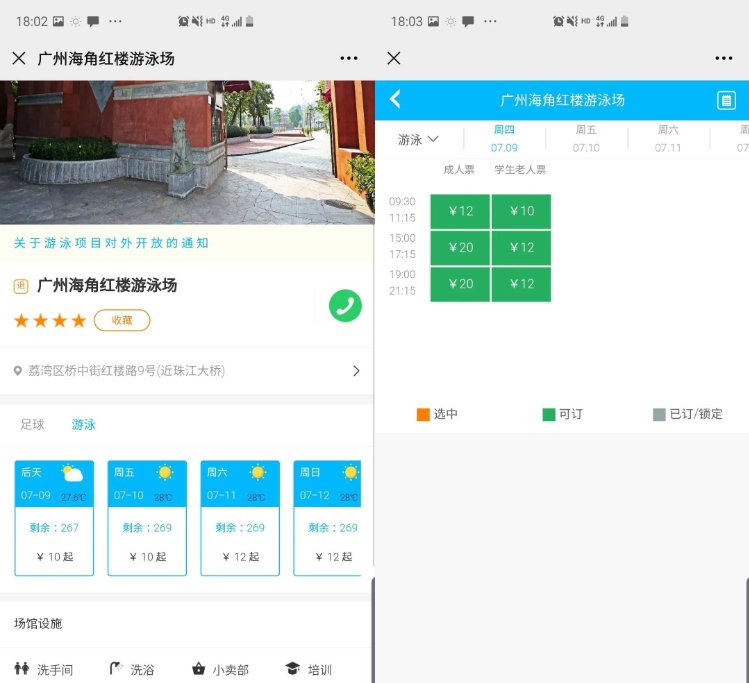Tap the 小卖部 shop facility icon
The image size is (749, 683).
(x=199, y=669)
